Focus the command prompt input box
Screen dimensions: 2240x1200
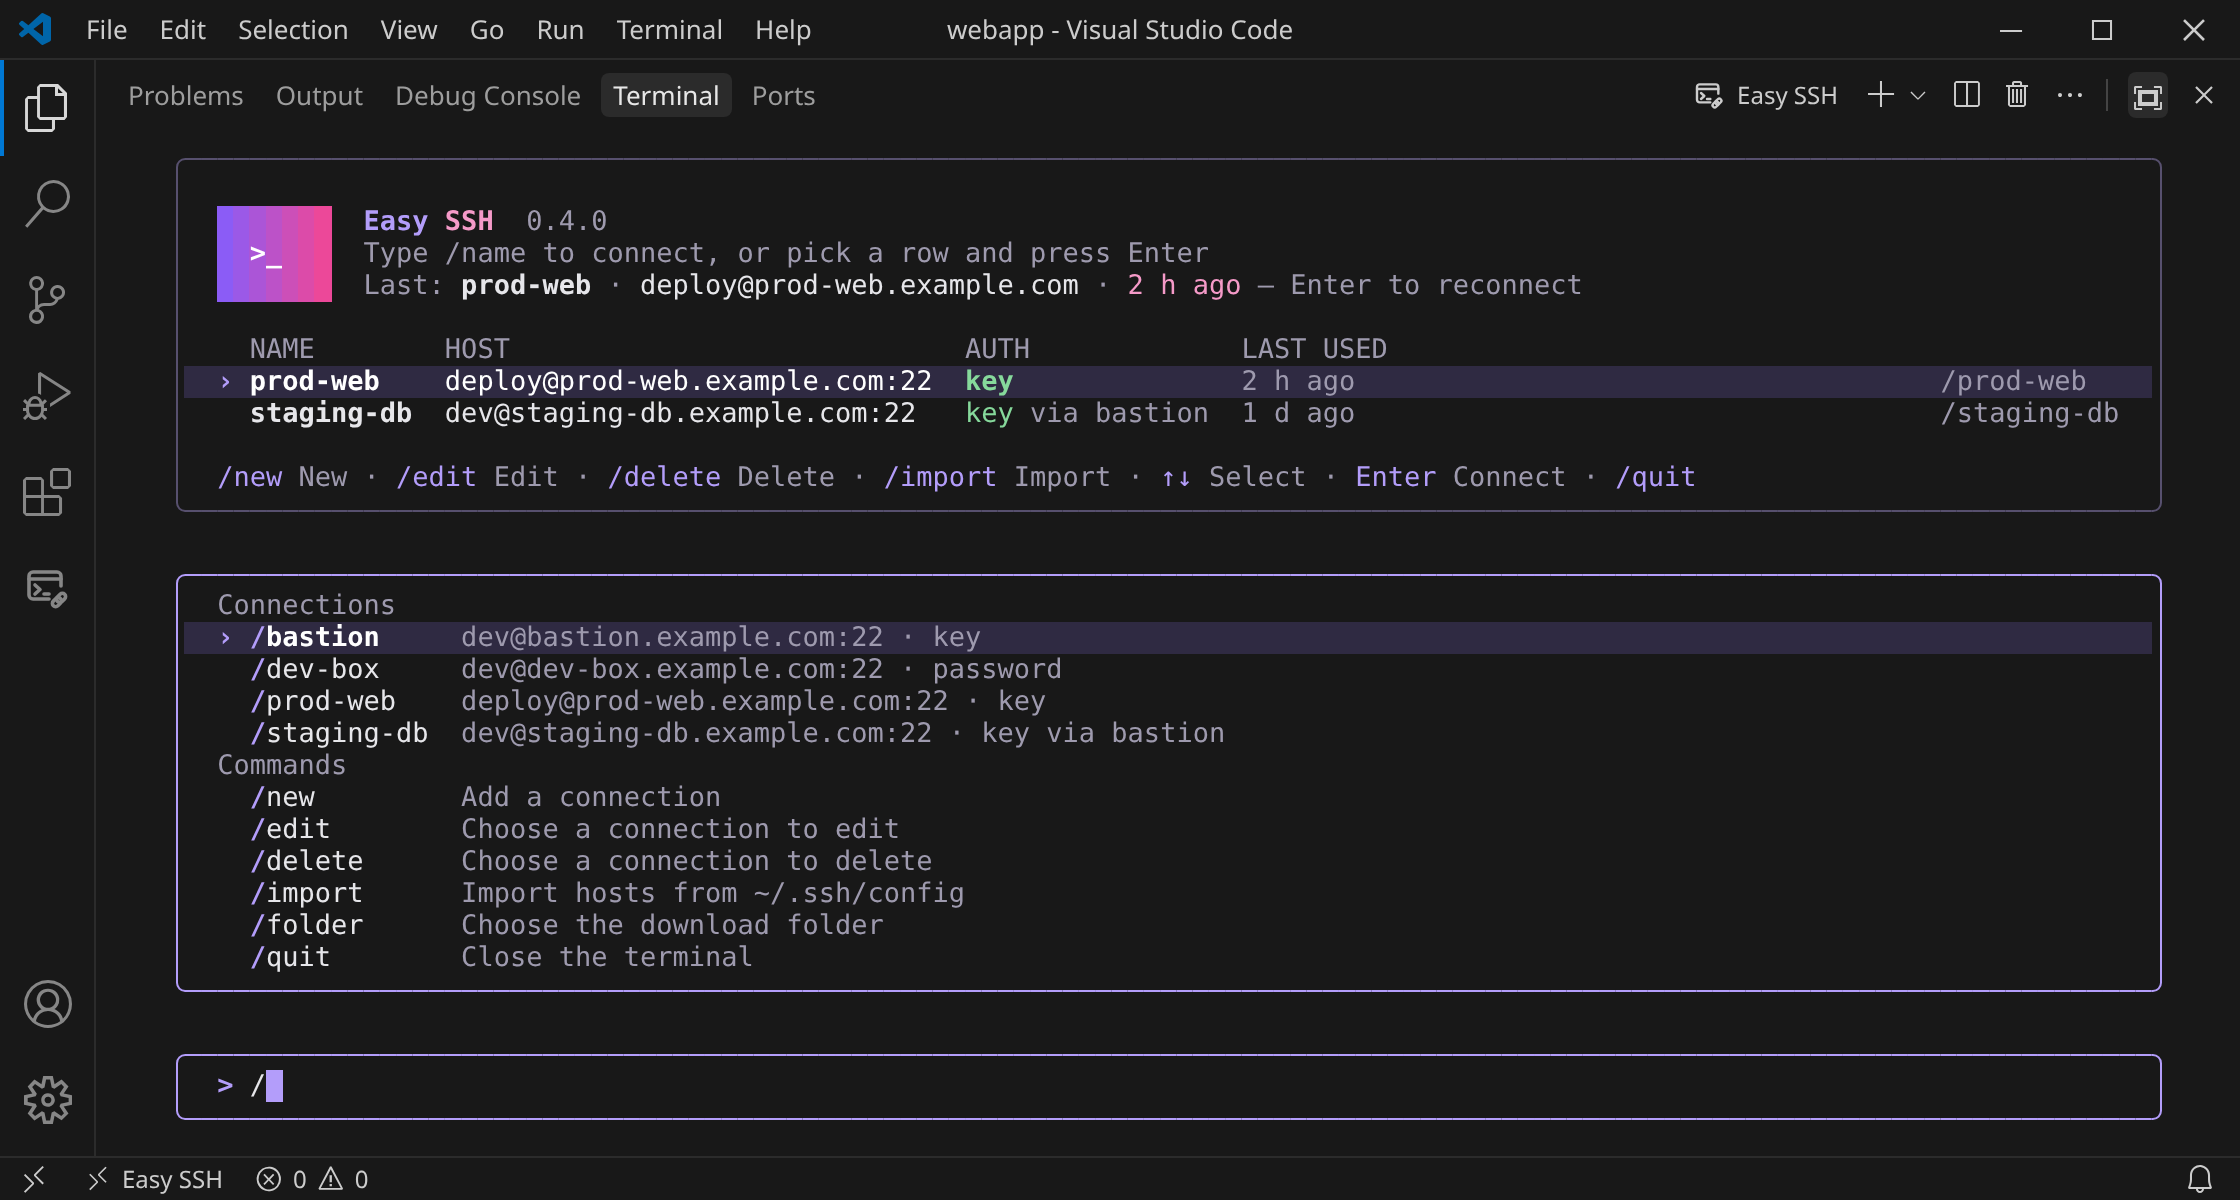point(1168,1086)
